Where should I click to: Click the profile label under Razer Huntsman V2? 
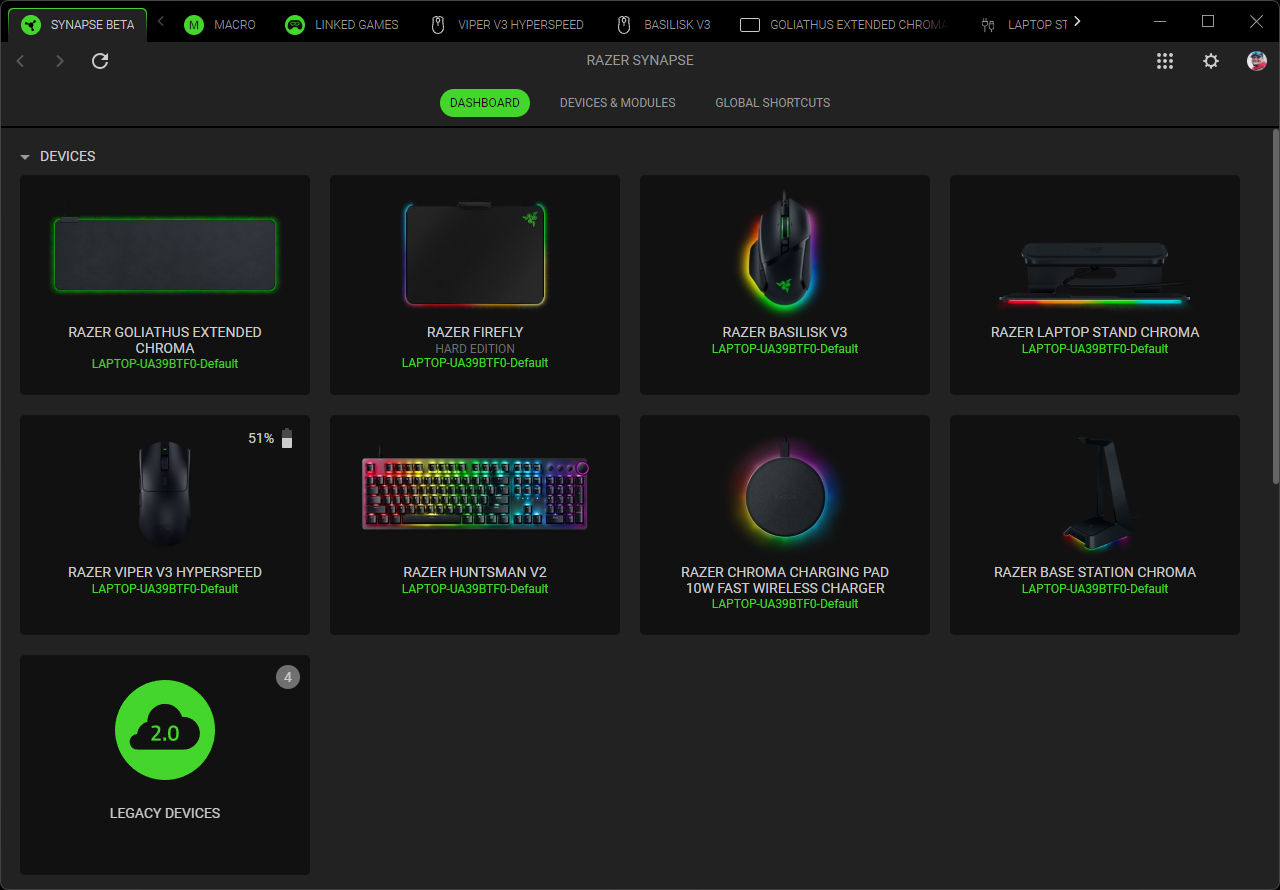coord(475,589)
